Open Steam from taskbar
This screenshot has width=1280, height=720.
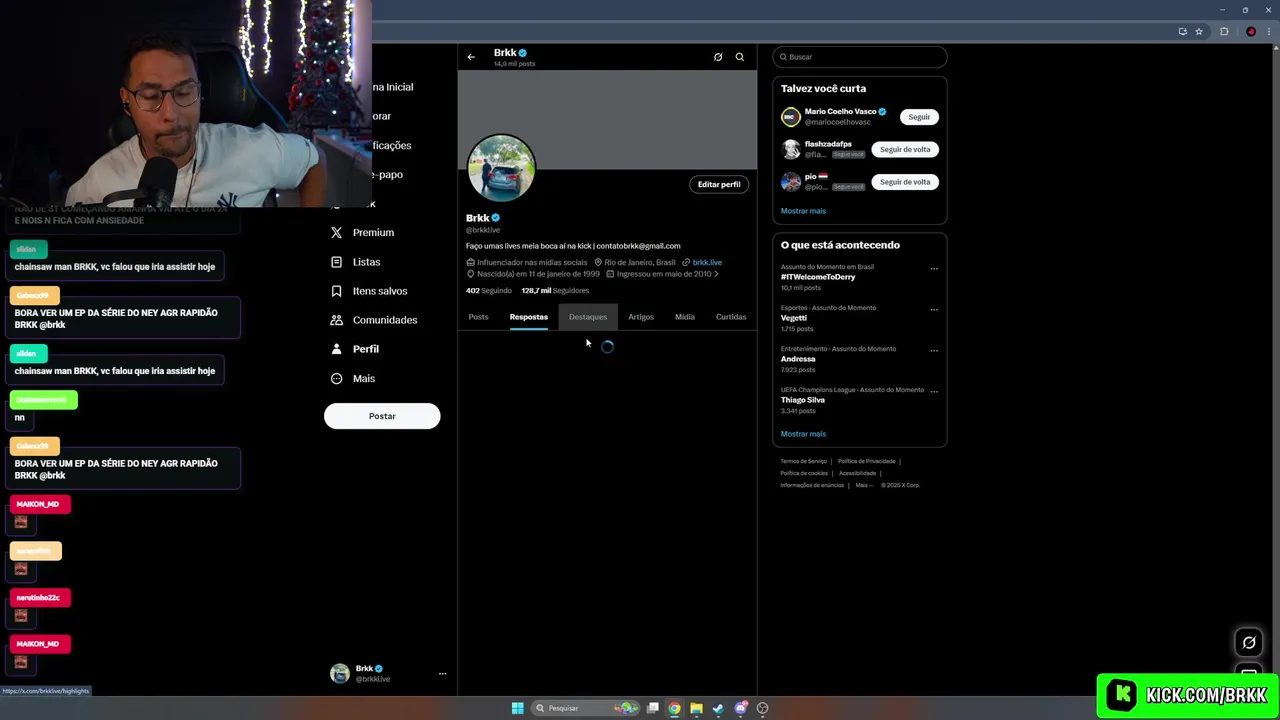(x=718, y=708)
